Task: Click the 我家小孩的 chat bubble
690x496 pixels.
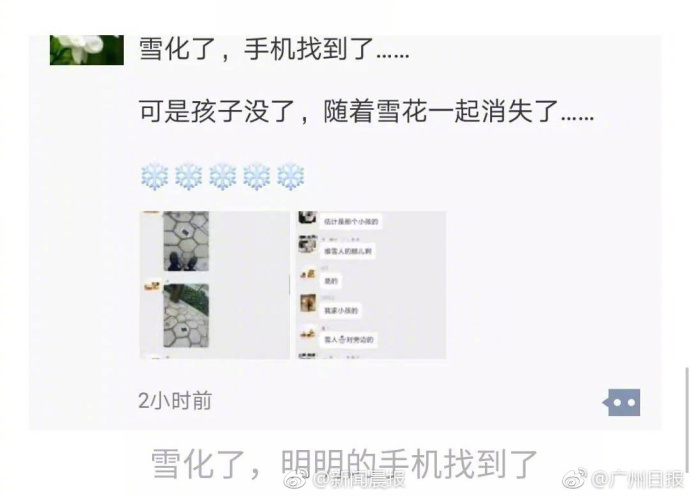Action: (x=341, y=310)
